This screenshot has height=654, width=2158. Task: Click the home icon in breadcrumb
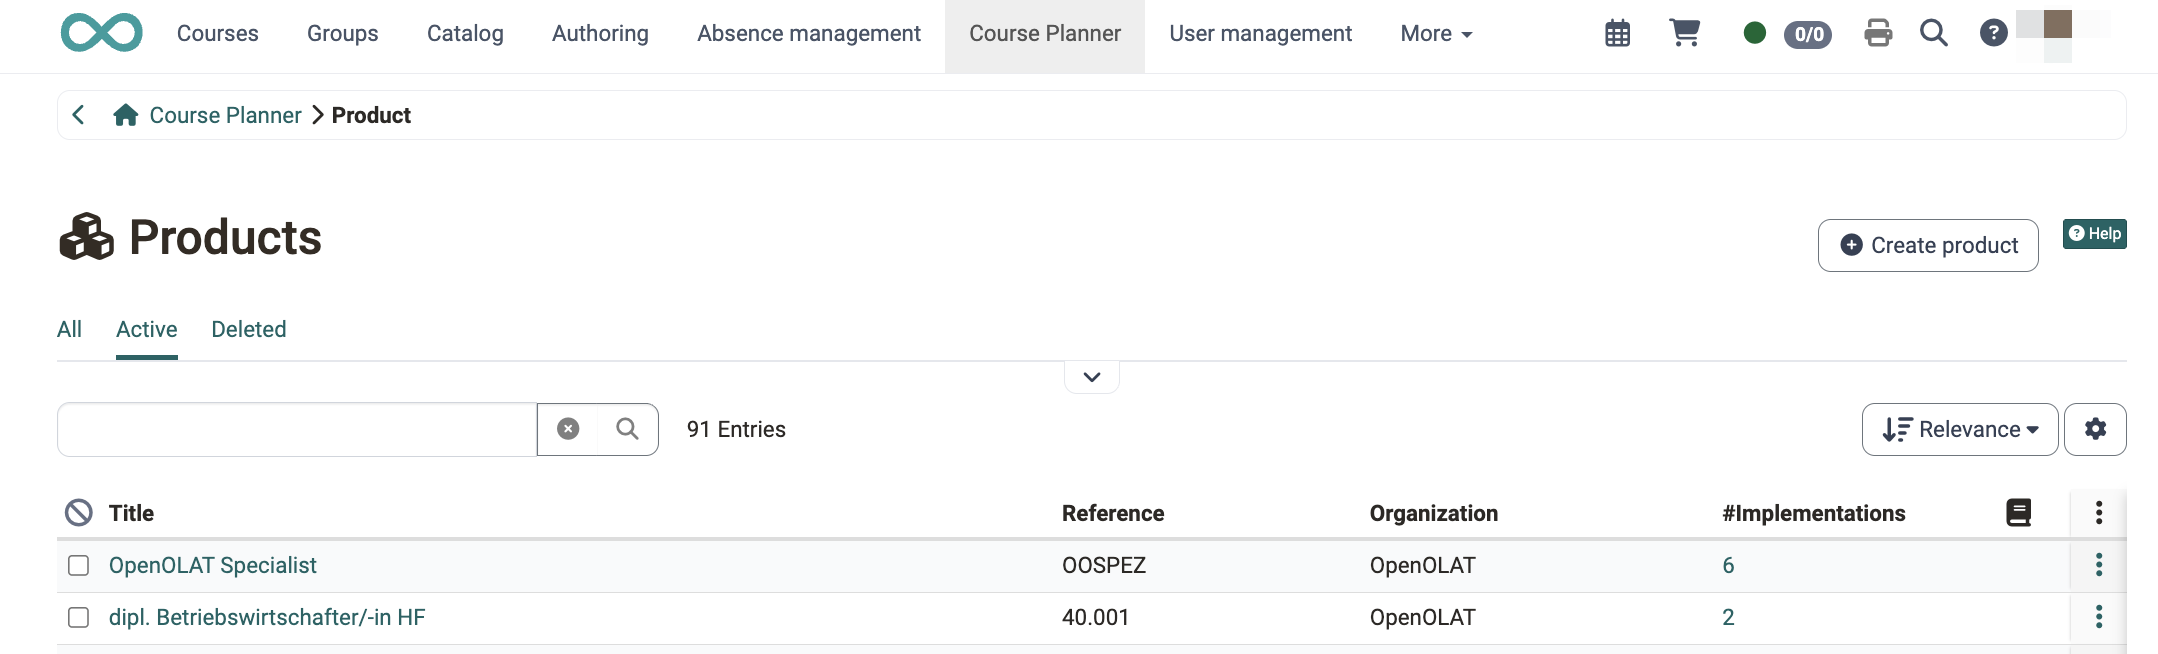(x=125, y=115)
